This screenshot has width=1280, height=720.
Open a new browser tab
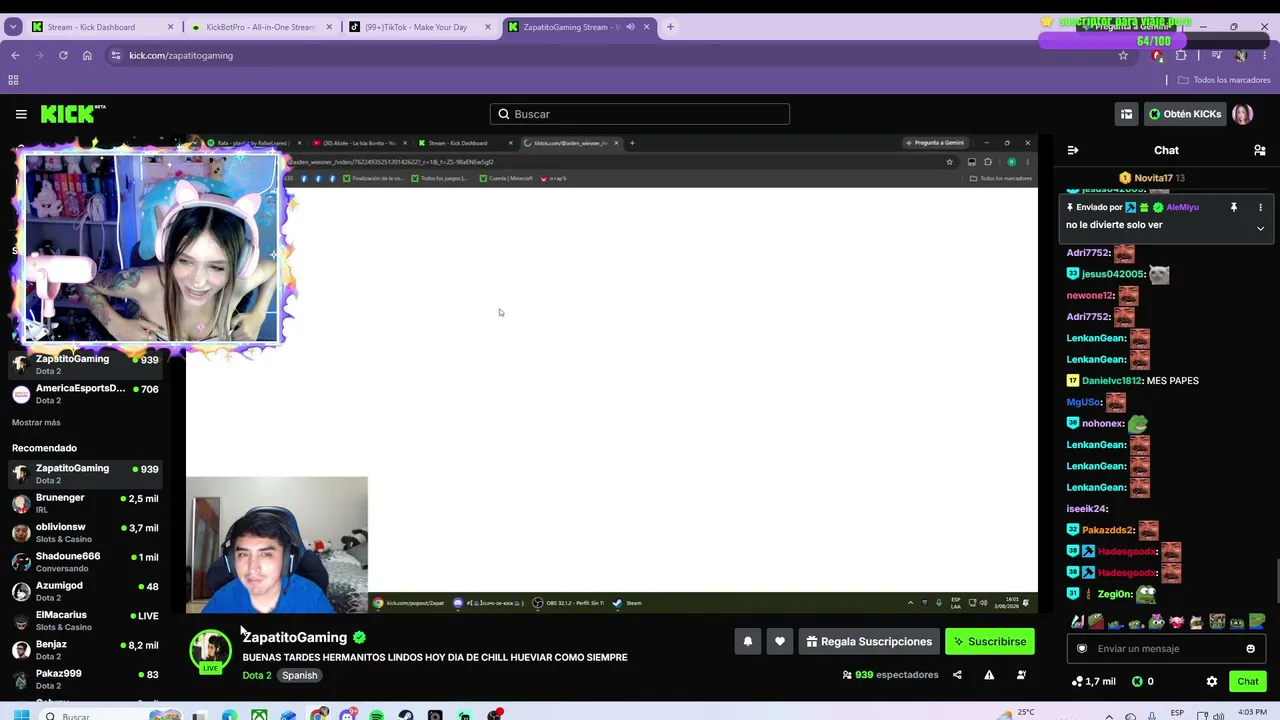pos(670,27)
